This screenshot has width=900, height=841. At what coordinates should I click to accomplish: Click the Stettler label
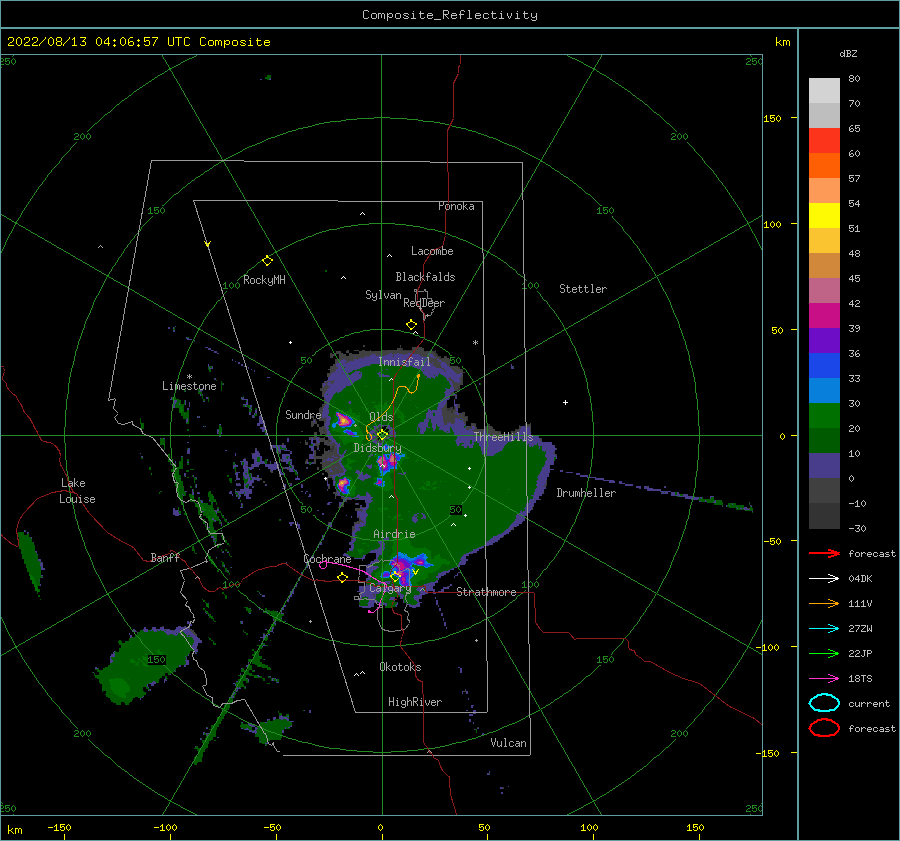(583, 289)
